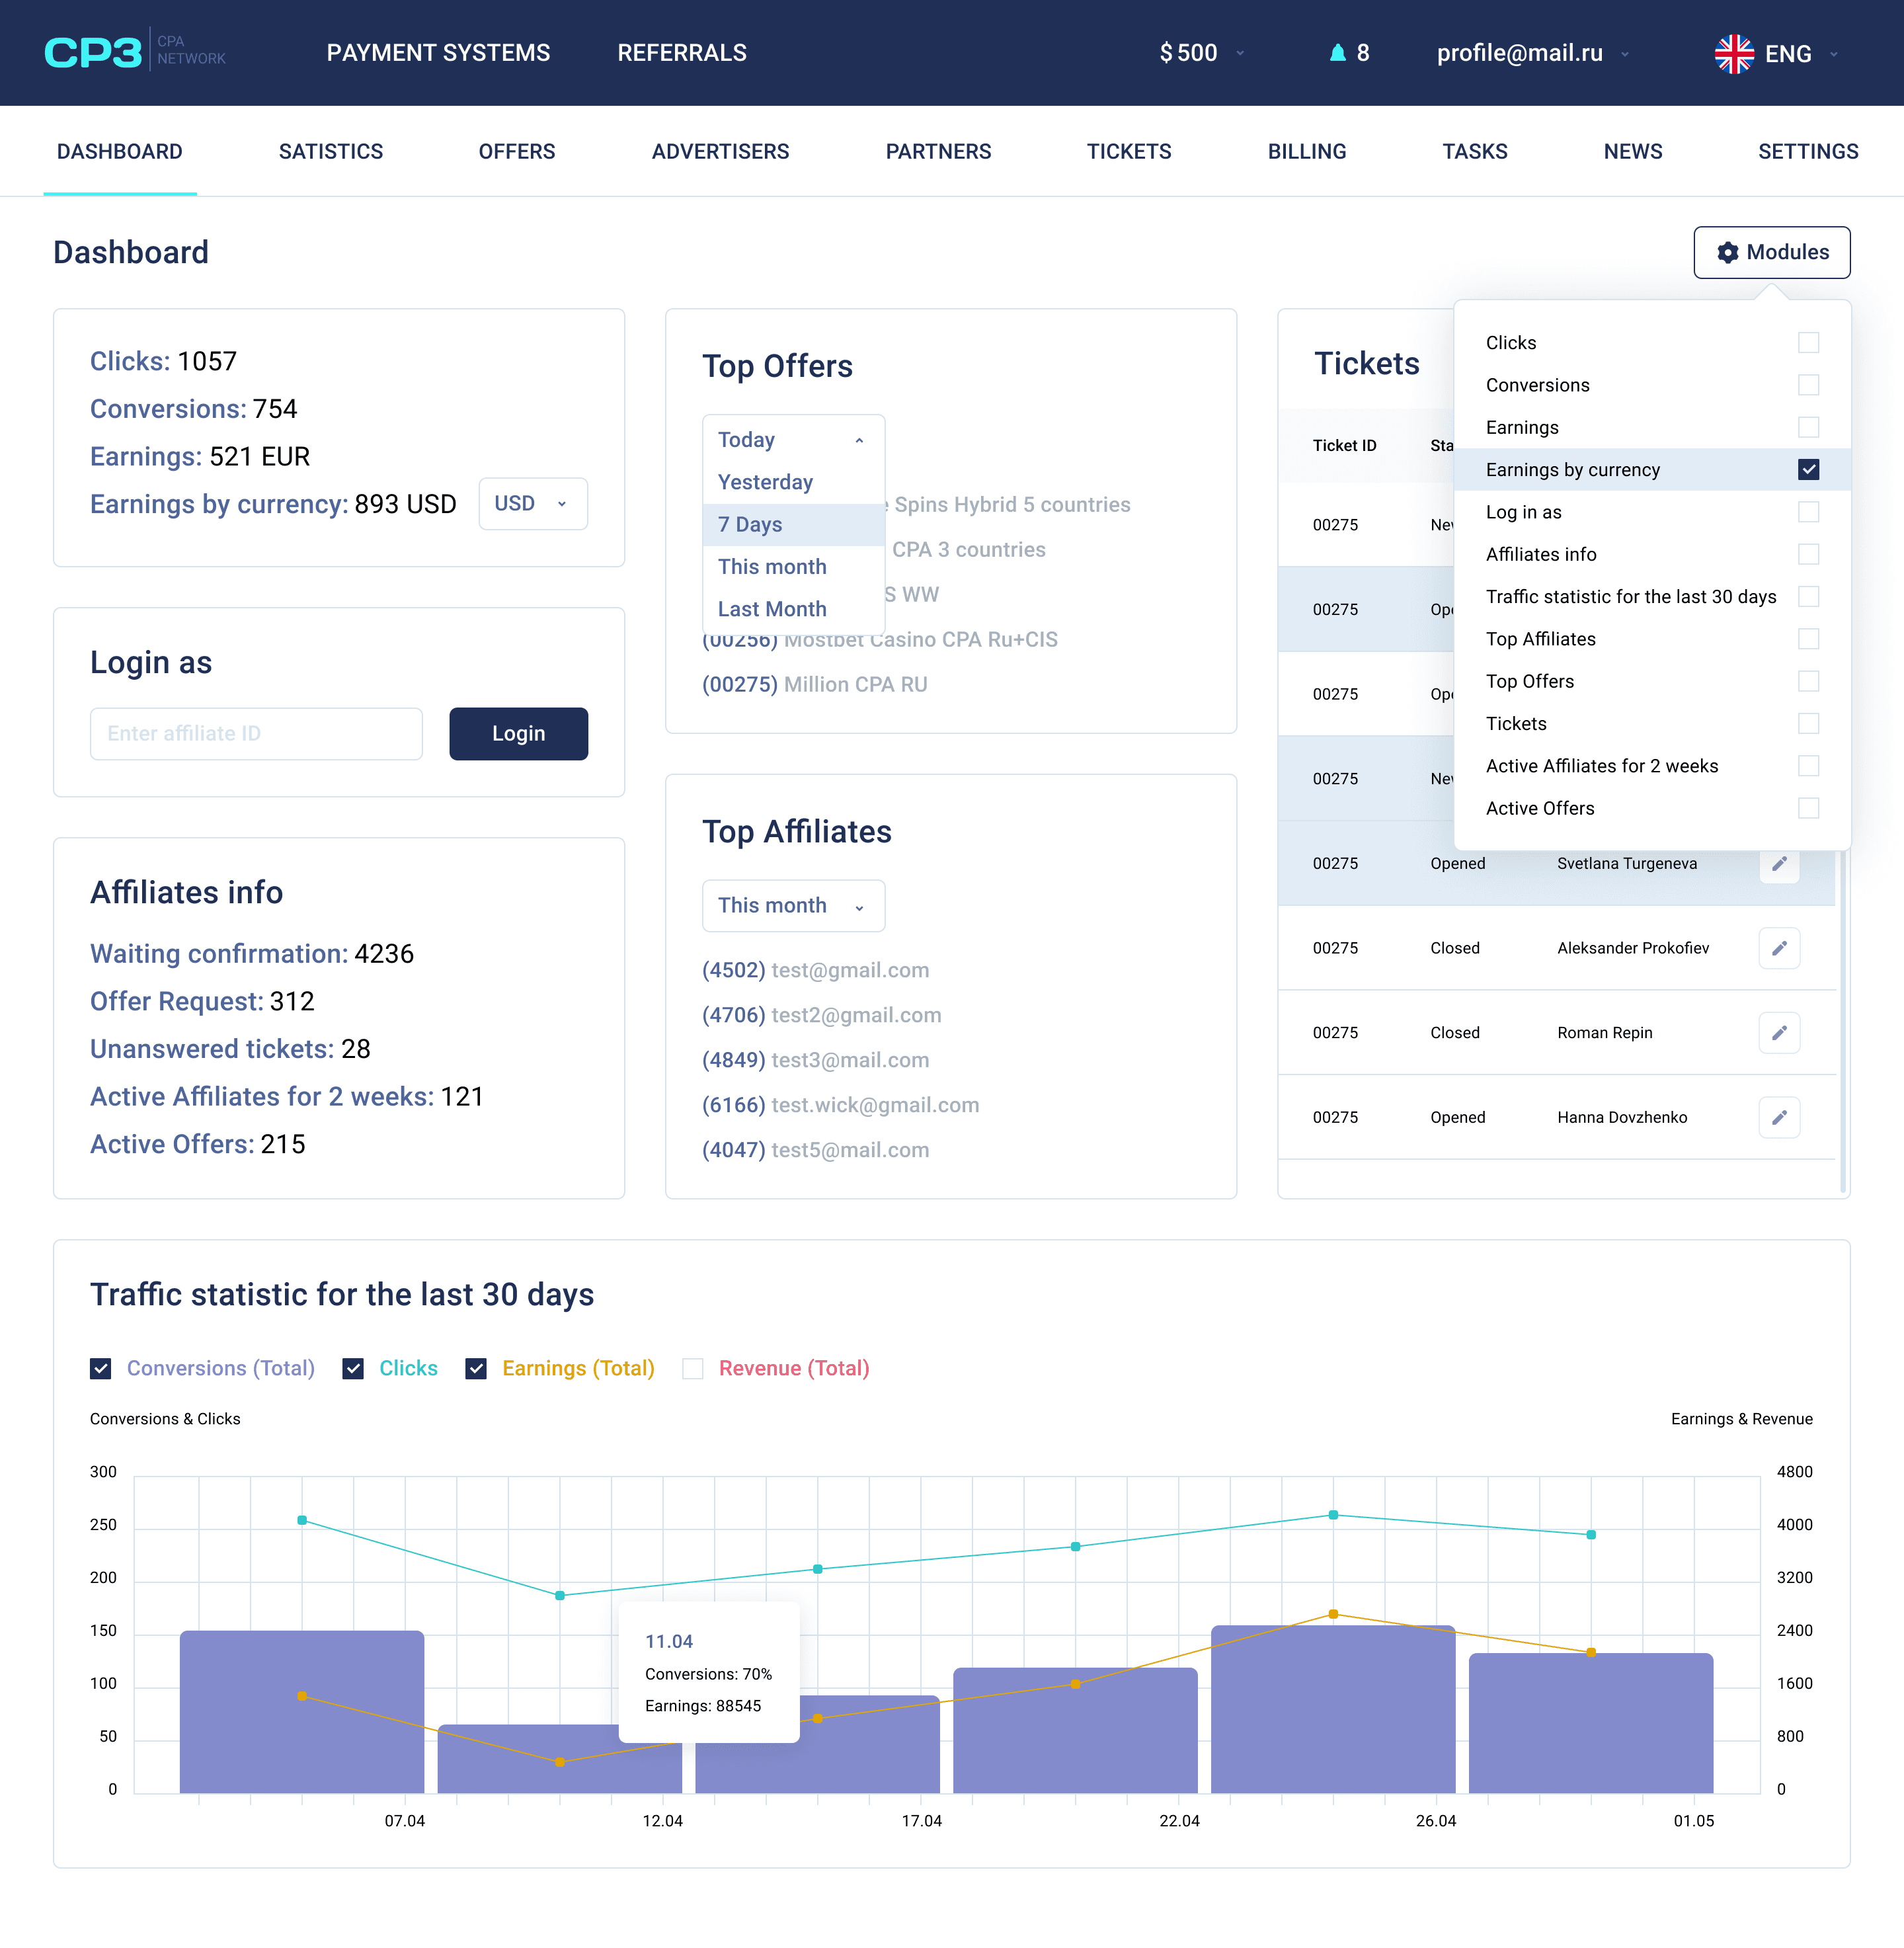Open affiliate (6166) test.wick@gmail.com
Image resolution: width=1904 pixels, height=1948 pixels.
840,1105
